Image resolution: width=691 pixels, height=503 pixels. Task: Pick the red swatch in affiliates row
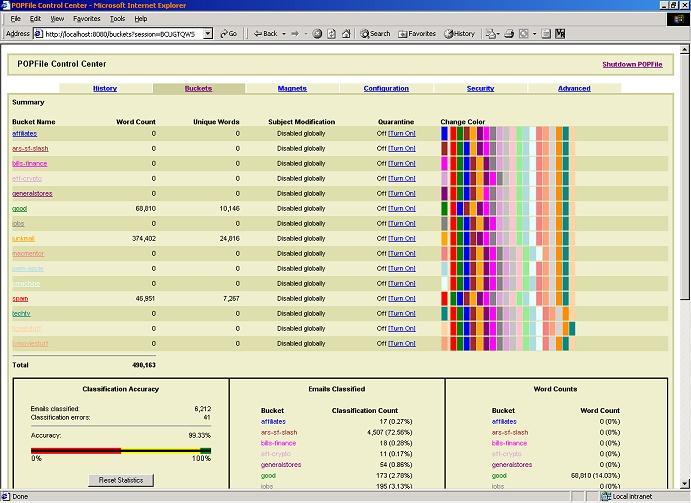pos(453,134)
